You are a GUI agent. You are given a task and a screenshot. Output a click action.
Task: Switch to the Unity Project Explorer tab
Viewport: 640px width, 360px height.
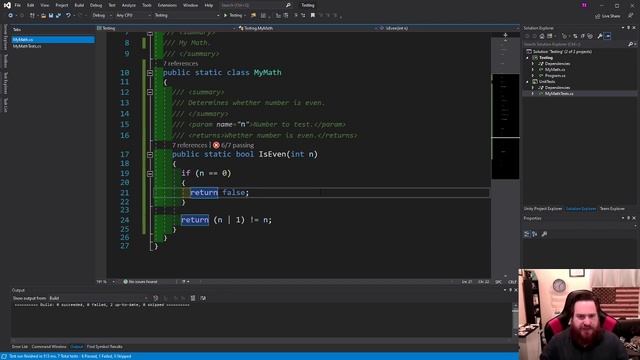[x=543, y=209]
